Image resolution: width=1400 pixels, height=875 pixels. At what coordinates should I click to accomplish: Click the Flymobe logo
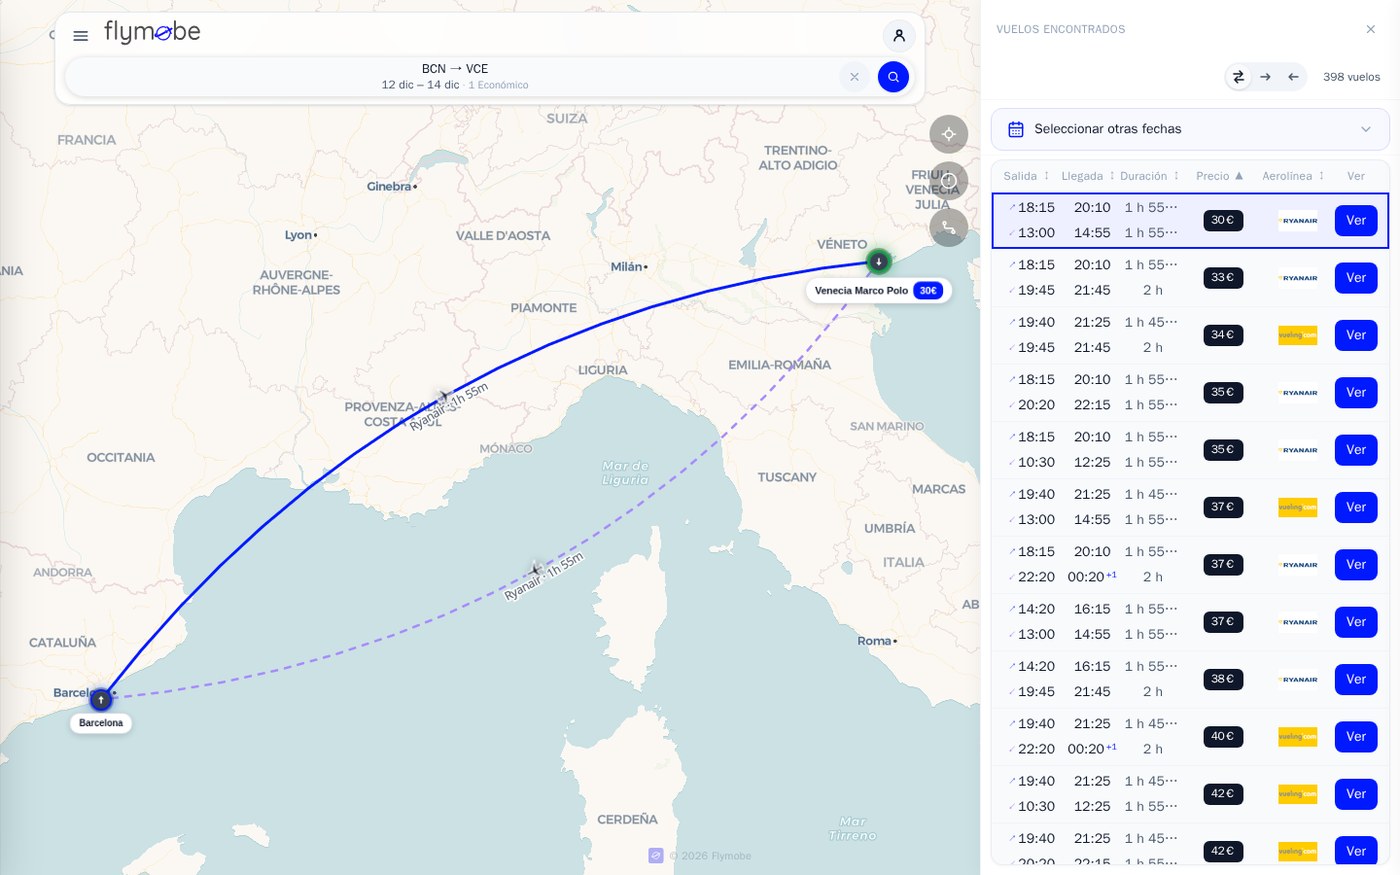(x=152, y=33)
